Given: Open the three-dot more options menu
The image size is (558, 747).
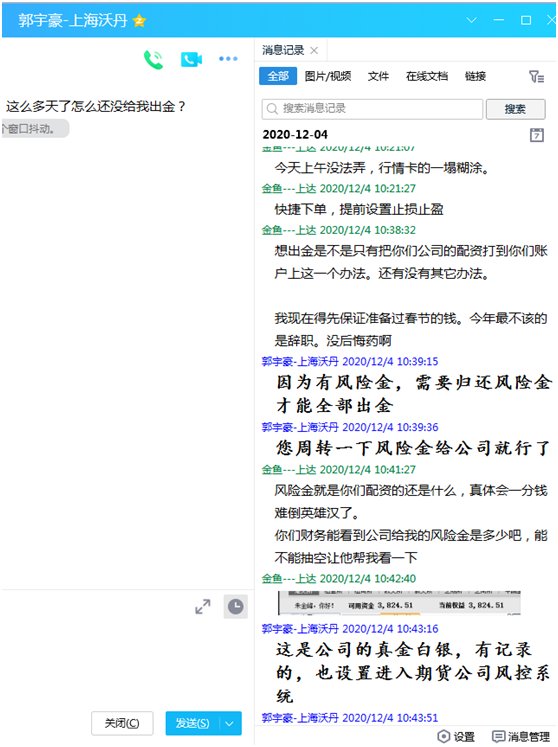Looking at the screenshot, I should [x=228, y=59].
